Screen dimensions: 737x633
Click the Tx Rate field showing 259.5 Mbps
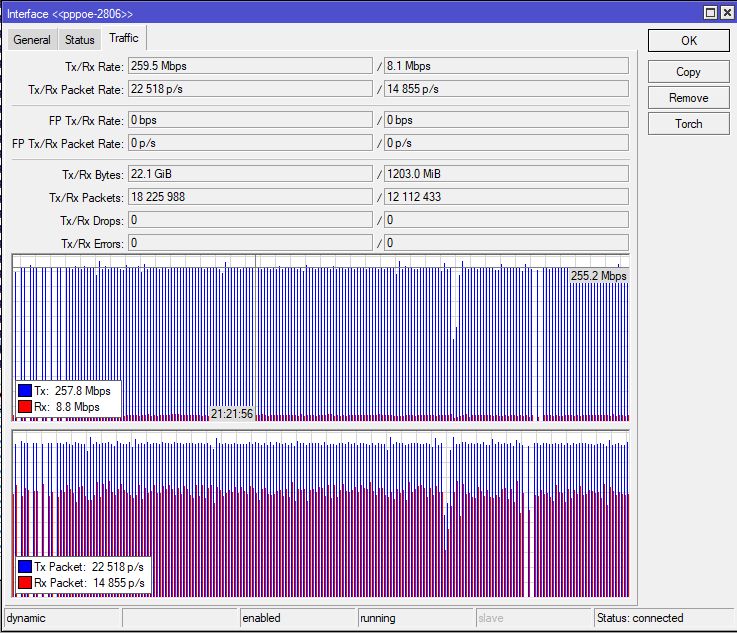click(250, 66)
